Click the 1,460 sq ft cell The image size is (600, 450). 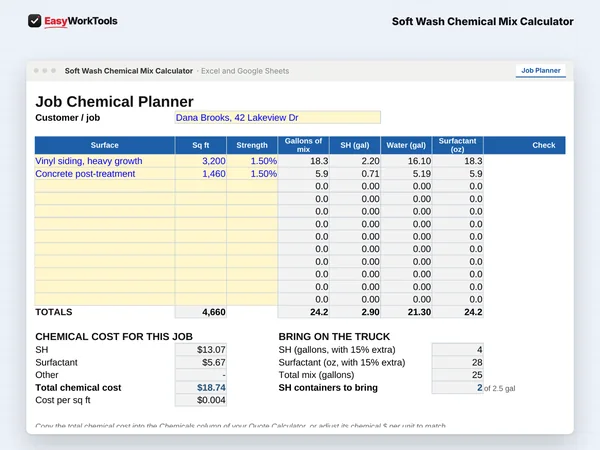[x=201, y=174]
